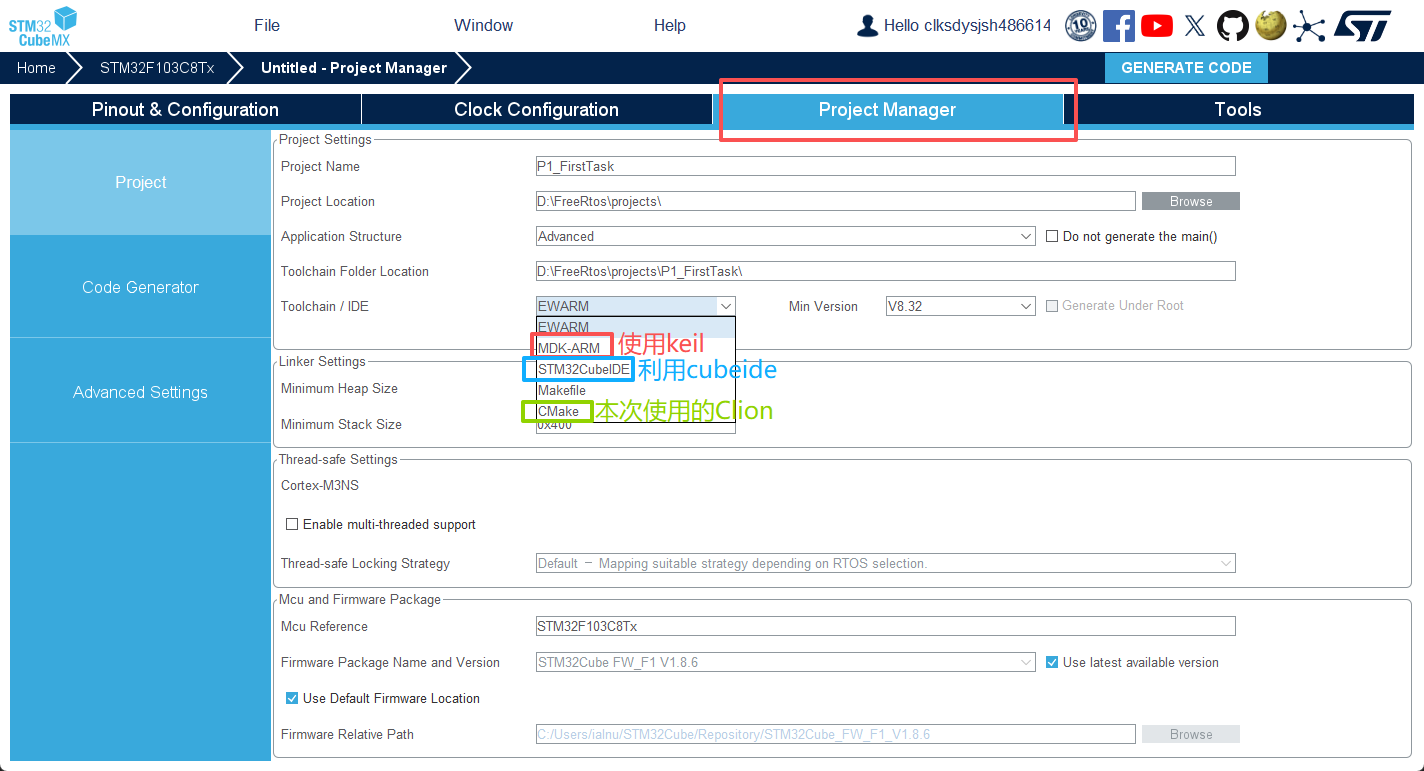Open the Window menu

click(483, 26)
